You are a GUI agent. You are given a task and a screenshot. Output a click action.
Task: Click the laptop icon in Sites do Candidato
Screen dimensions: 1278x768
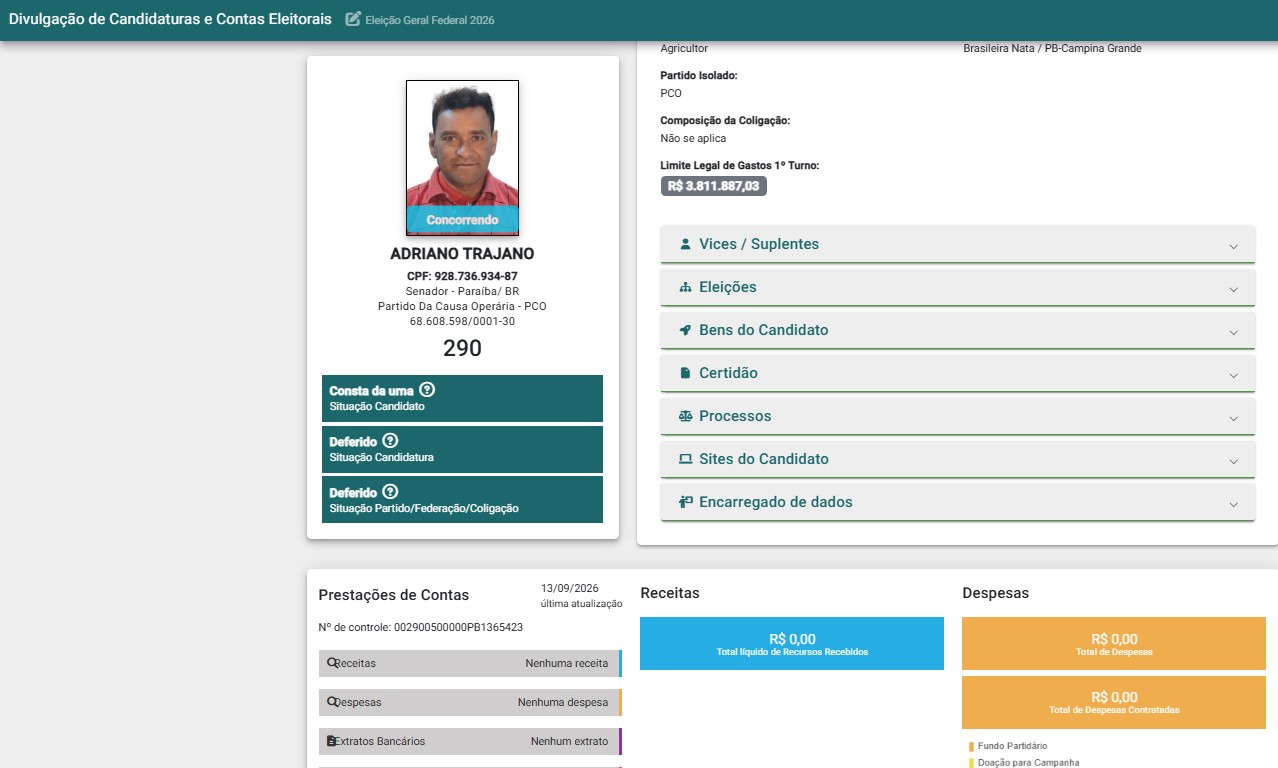(685, 459)
